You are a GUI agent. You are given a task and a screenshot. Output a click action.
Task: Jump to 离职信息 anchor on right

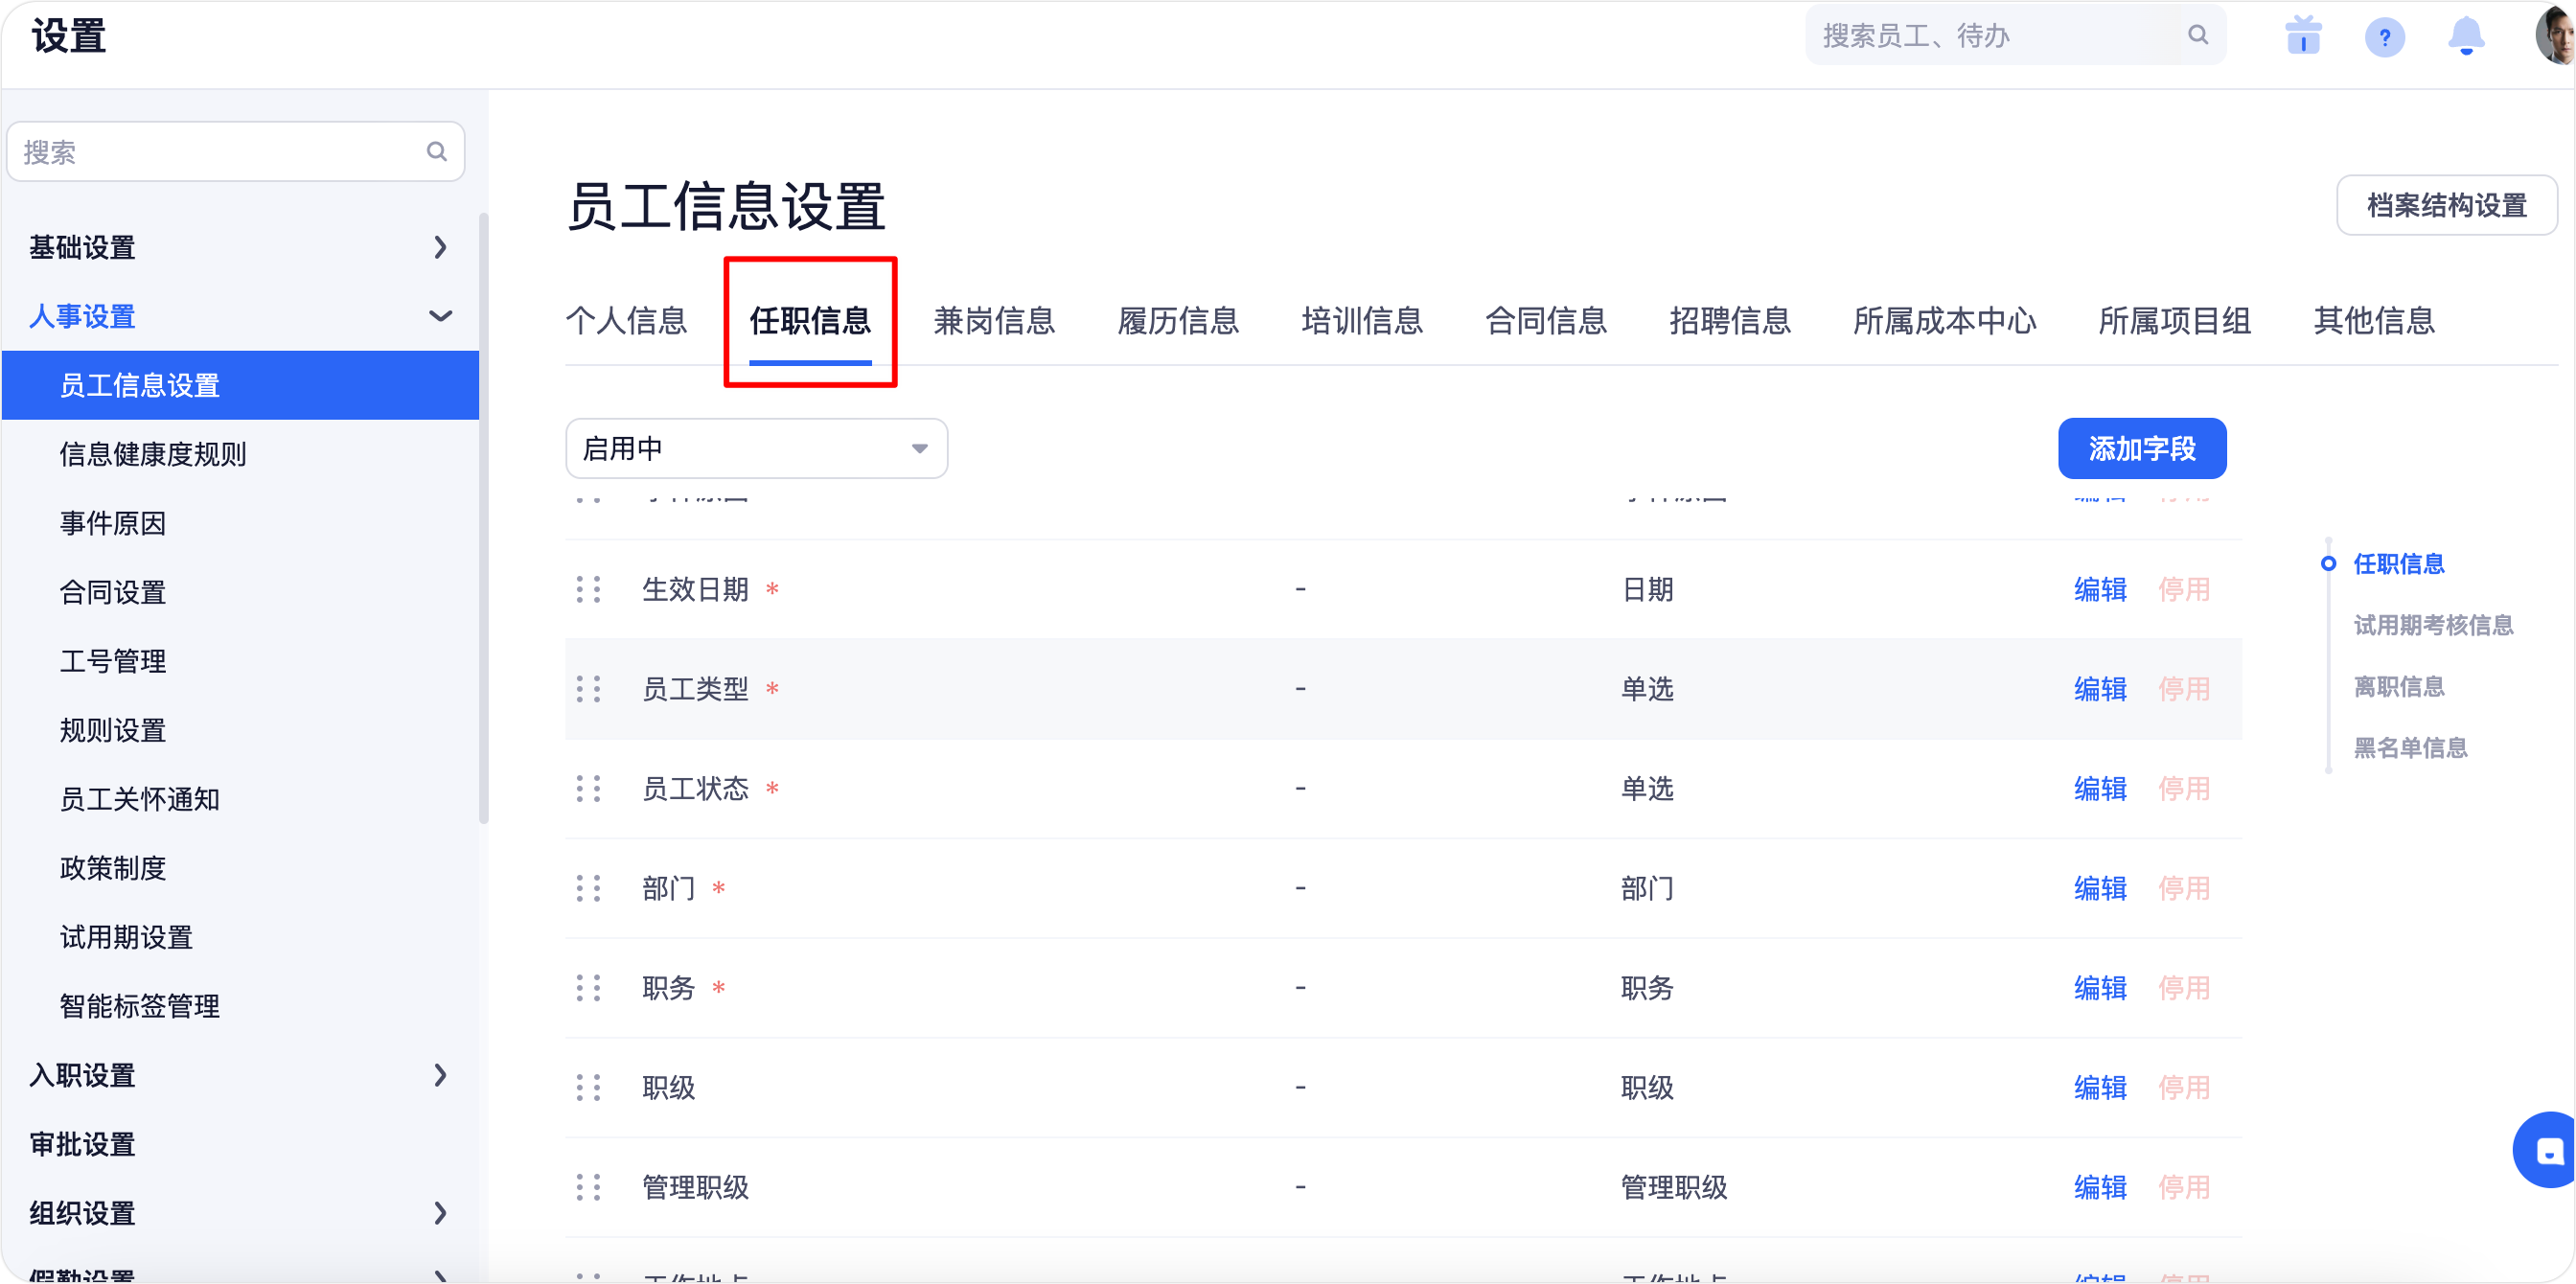coord(2398,687)
